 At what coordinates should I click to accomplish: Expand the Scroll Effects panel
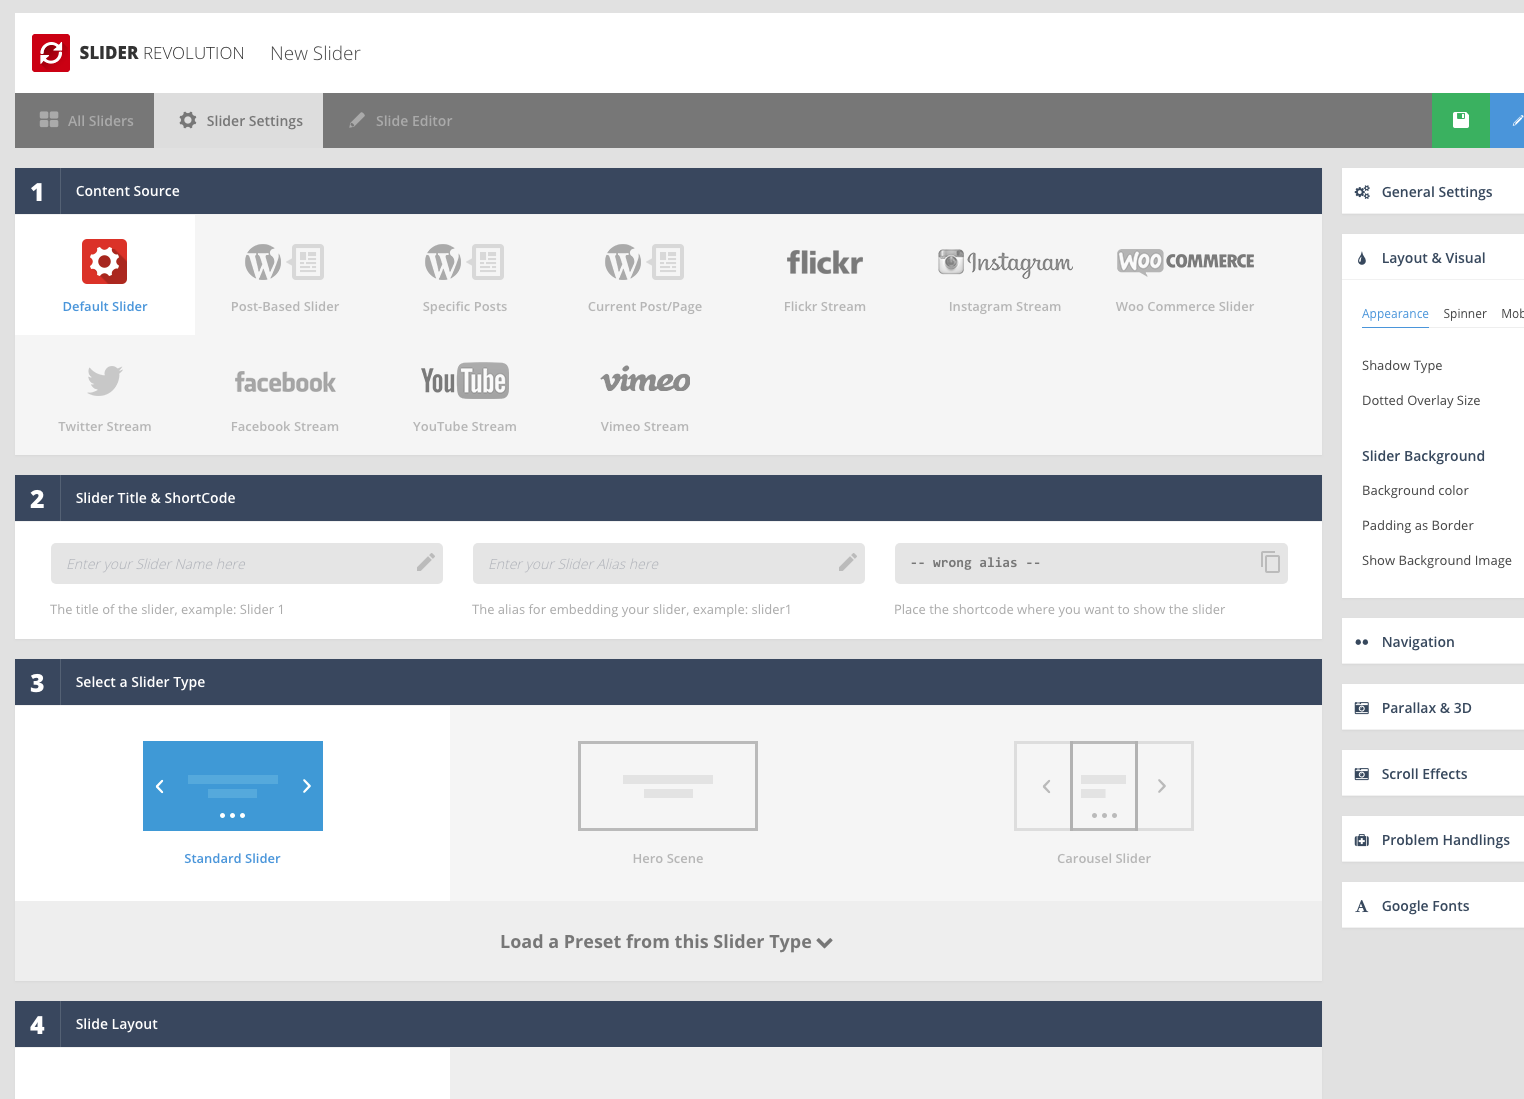[x=1433, y=773]
